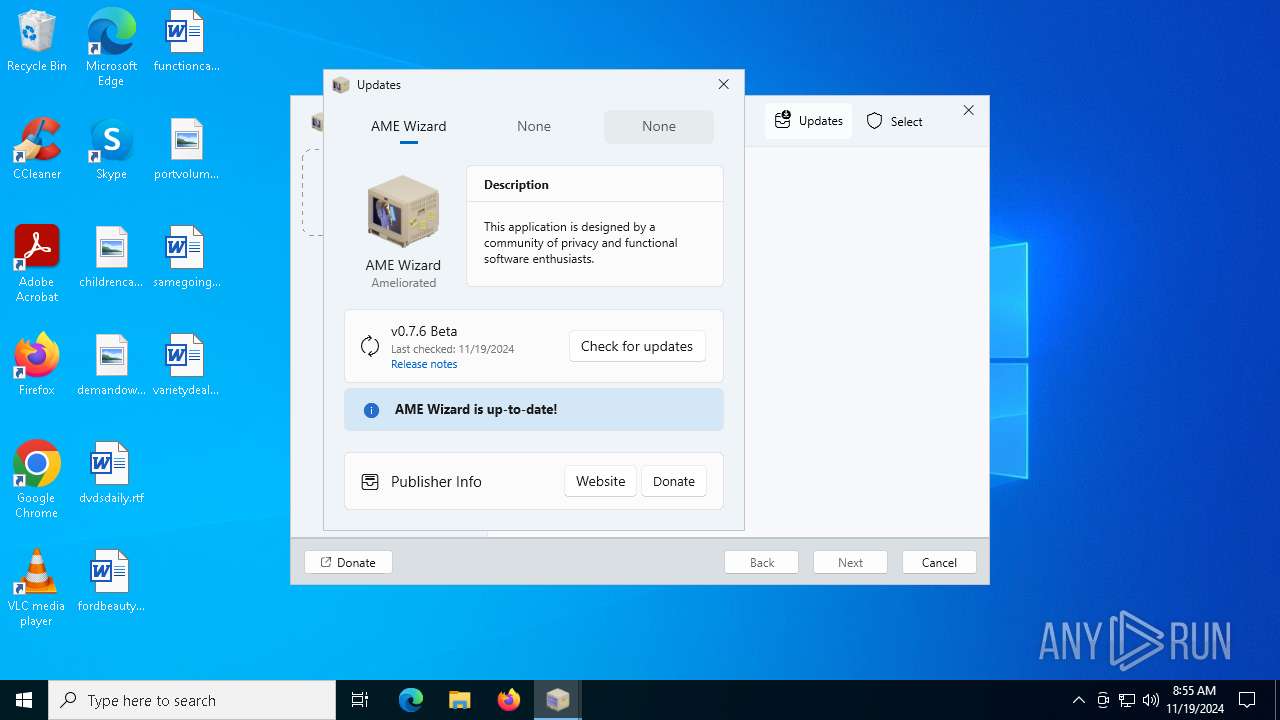Open the notification center
The height and width of the screenshot is (720, 1280).
click(1247, 700)
